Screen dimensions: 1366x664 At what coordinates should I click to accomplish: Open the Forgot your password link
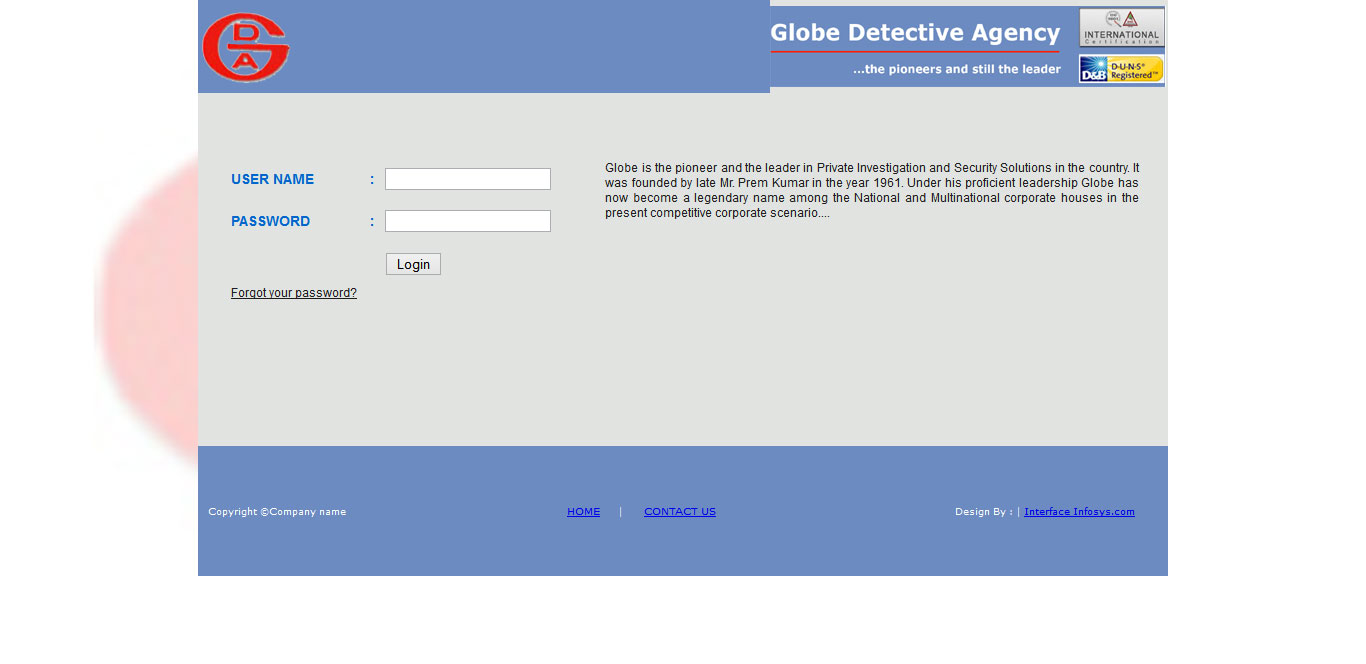click(x=293, y=293)
